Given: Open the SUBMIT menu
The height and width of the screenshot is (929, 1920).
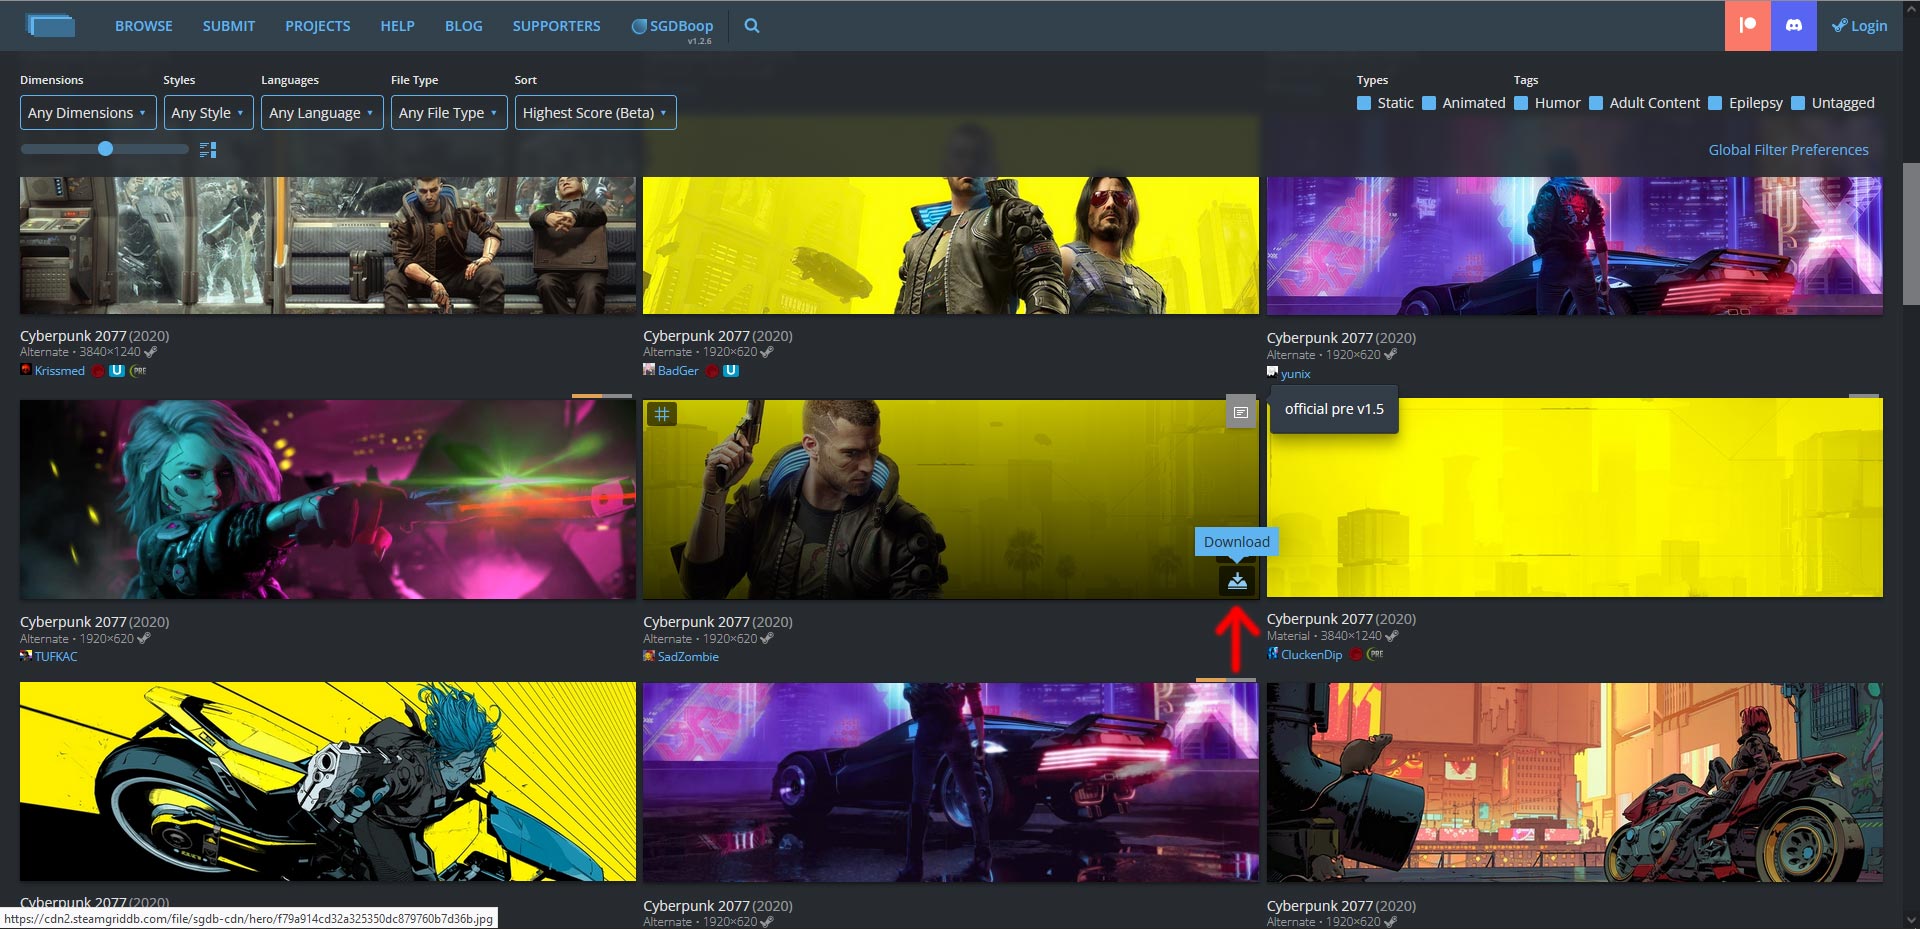Looking at the screenshot, I should (x=229, y=26).
